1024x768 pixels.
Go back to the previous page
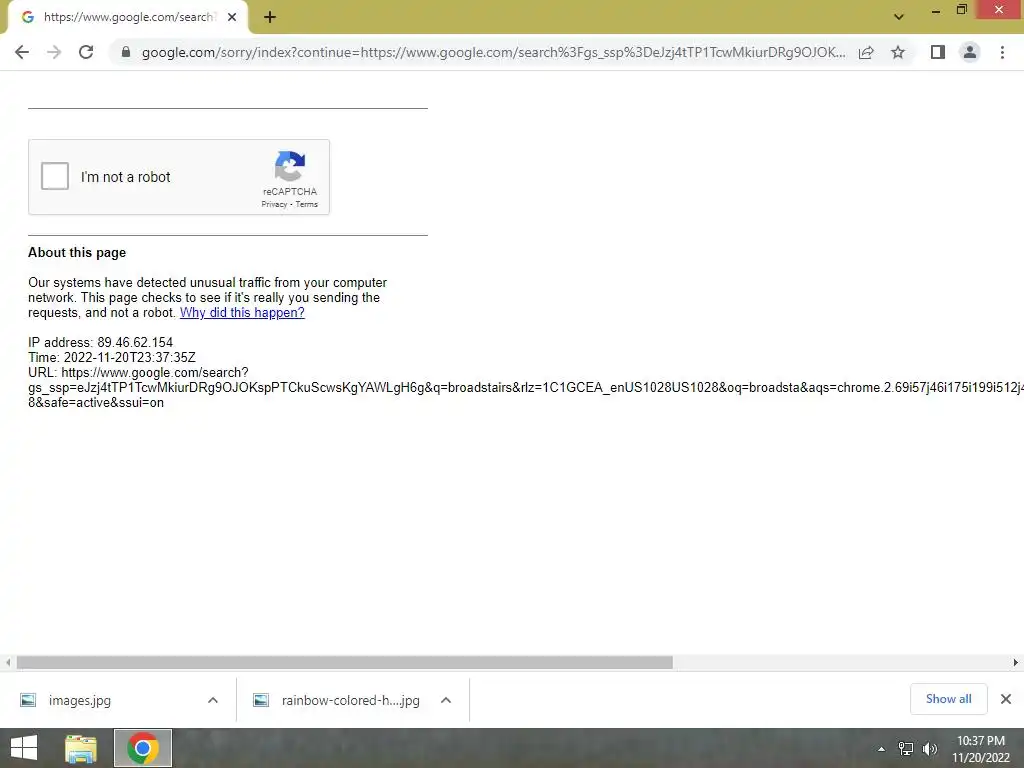[22, 52]
